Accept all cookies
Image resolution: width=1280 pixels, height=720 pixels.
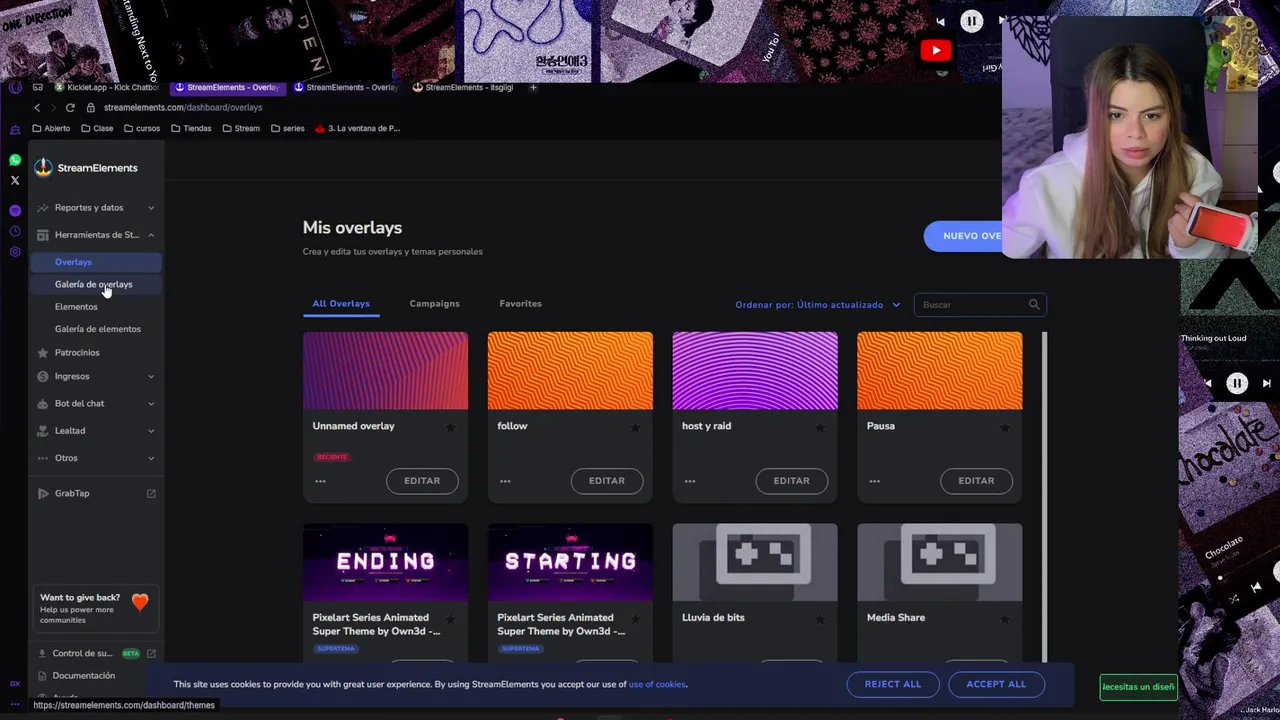point(996,684)
